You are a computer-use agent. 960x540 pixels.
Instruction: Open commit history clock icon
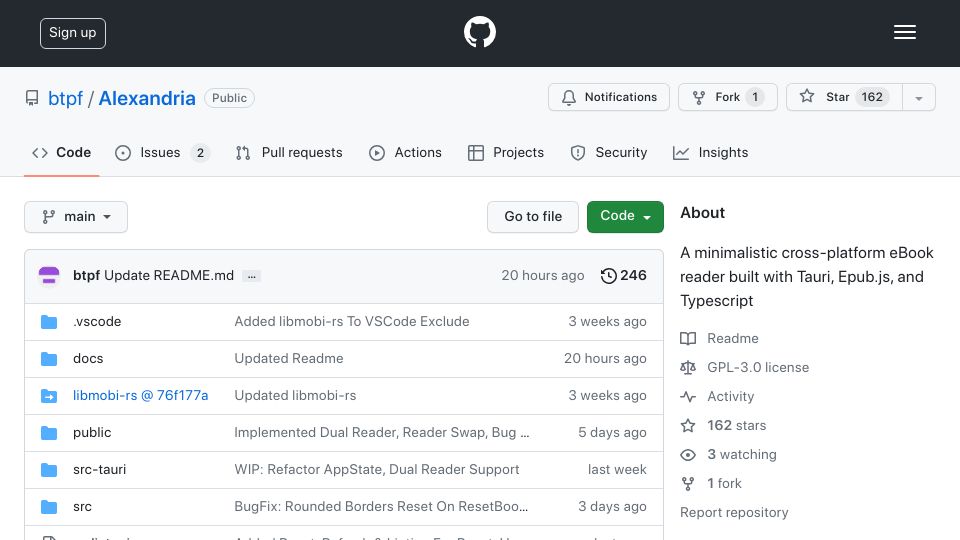tap(609, 276)
